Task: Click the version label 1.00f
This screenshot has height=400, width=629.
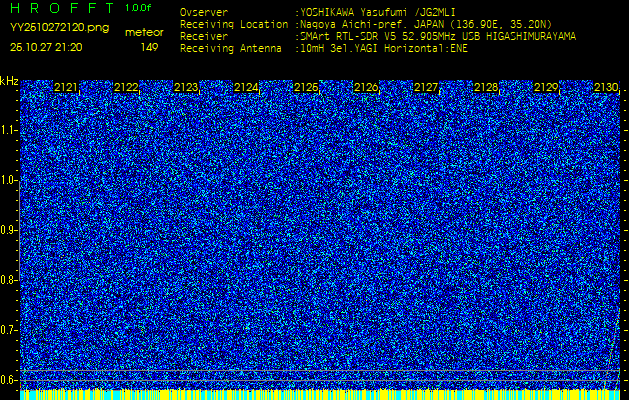Action: [138, 8]
